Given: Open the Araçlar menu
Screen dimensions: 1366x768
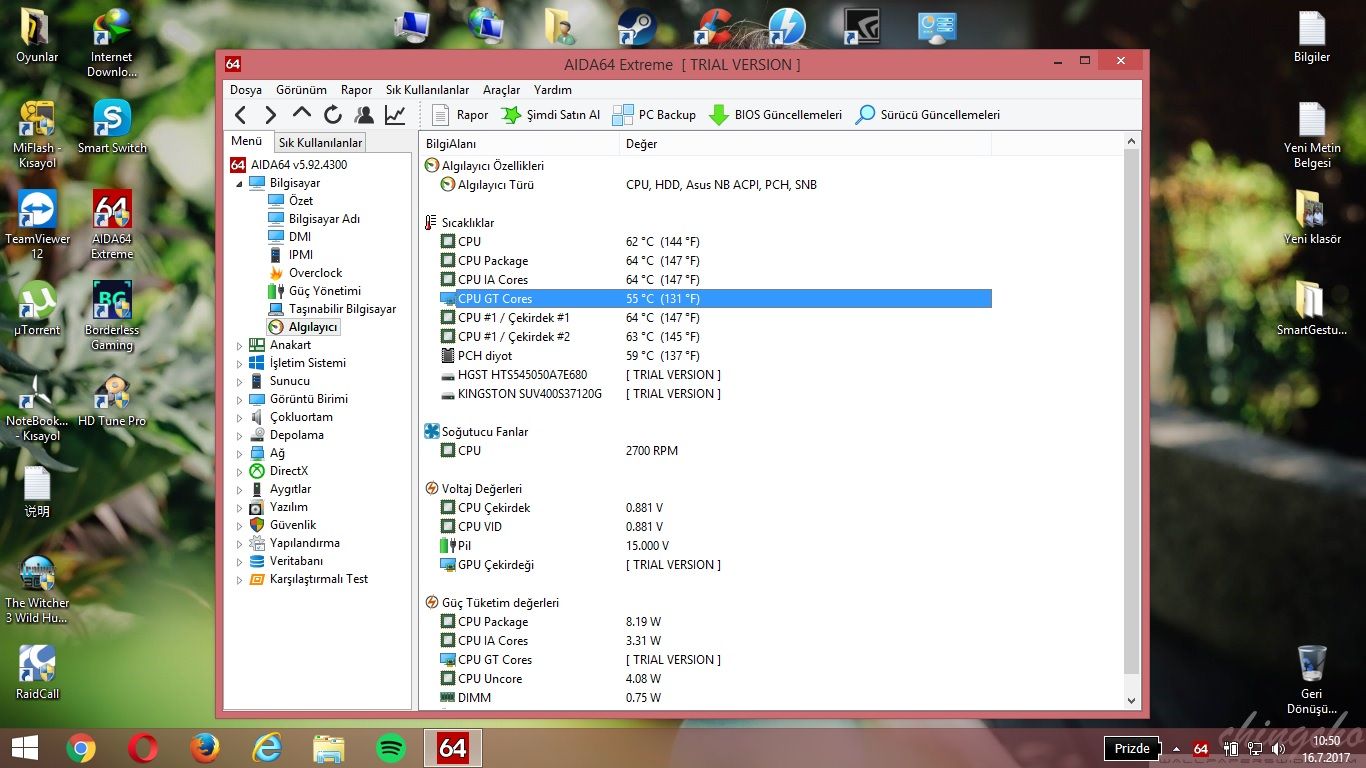Looking at the screenshot, I should coord(501,90).
